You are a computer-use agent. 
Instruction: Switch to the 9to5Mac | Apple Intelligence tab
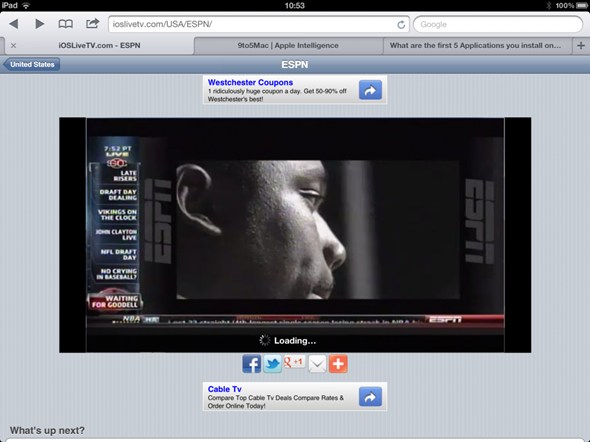(288, 46)
